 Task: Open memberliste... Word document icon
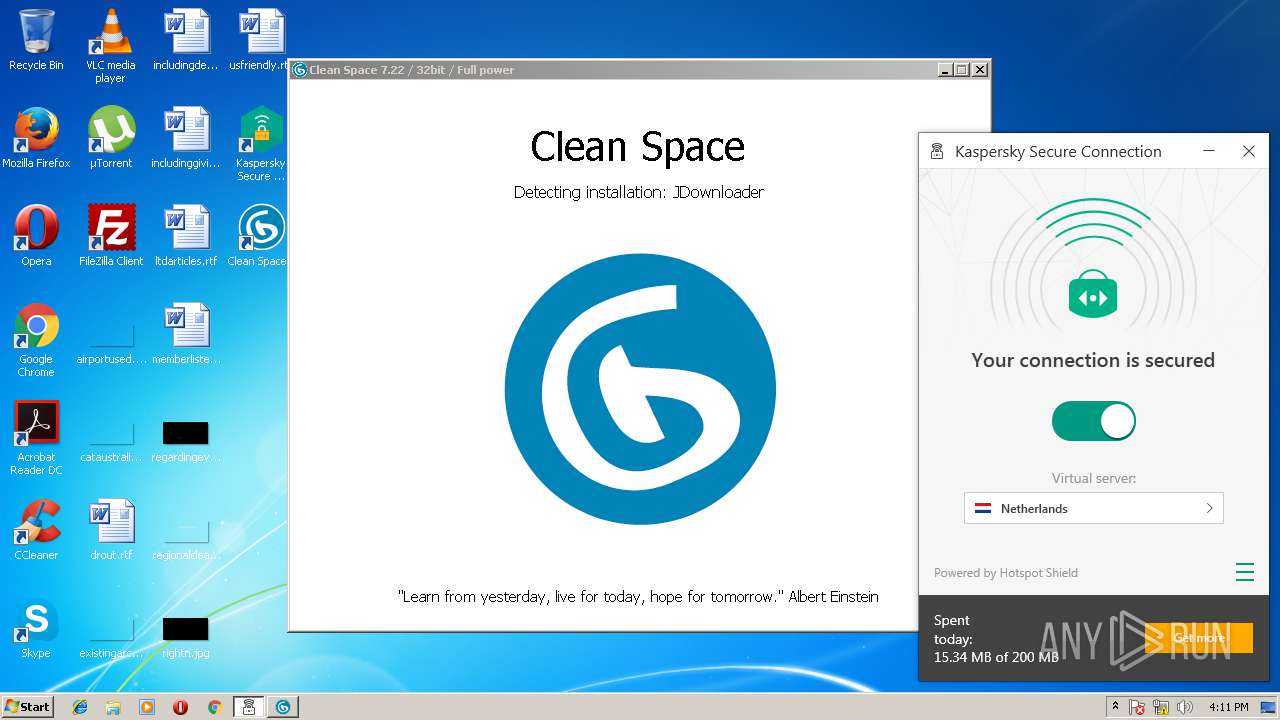click(185, 334)
